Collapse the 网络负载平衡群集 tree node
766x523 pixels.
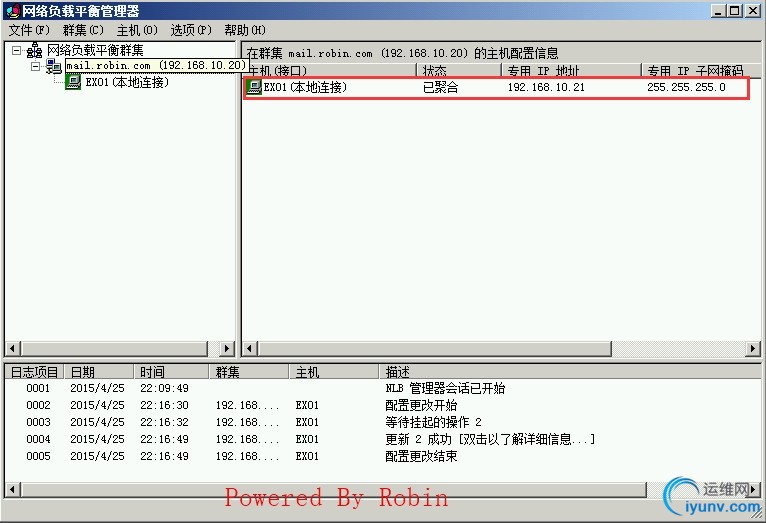[x=17, y=50]
